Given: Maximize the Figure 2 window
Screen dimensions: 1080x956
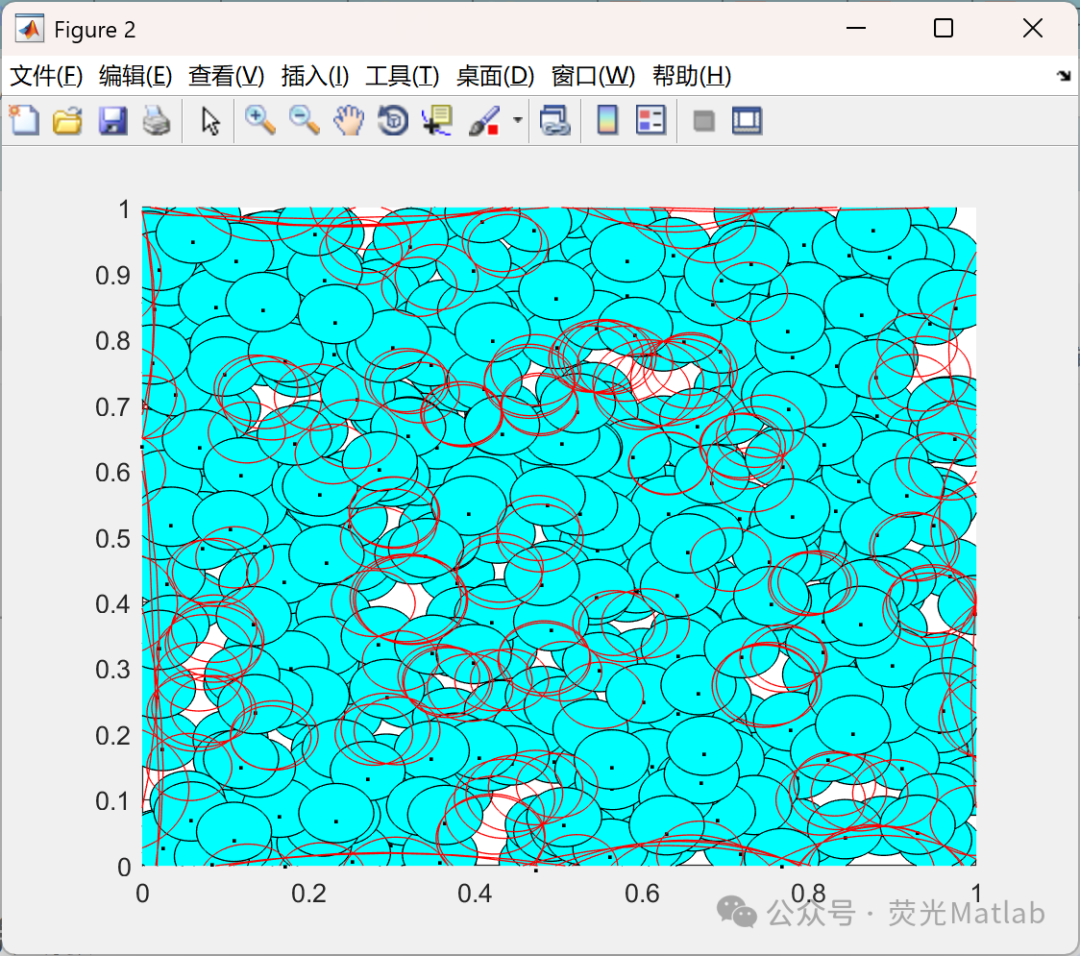Looking at the screenshot, I should tap(944, 28).
